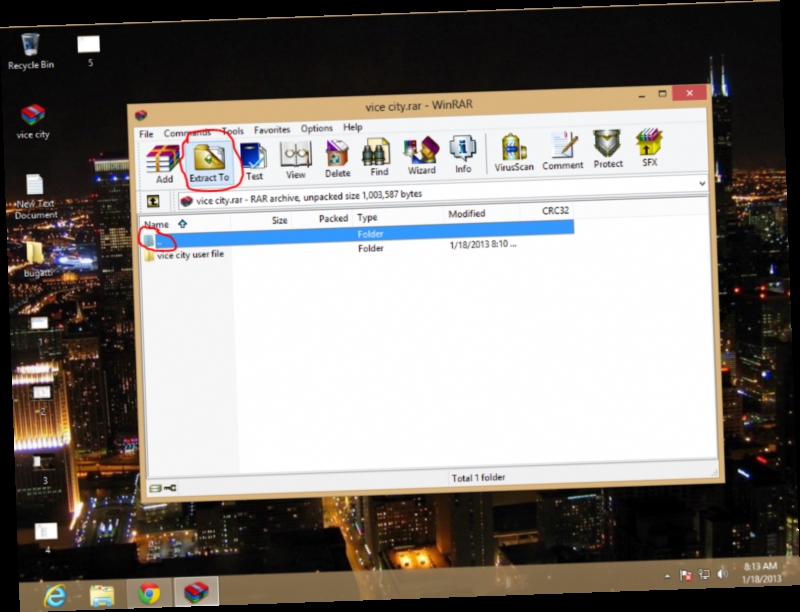Click the WinRAR title bar app icon
The width and height of the screenshot is (800, 612).
pyautogui.click(x=141, y=115)
